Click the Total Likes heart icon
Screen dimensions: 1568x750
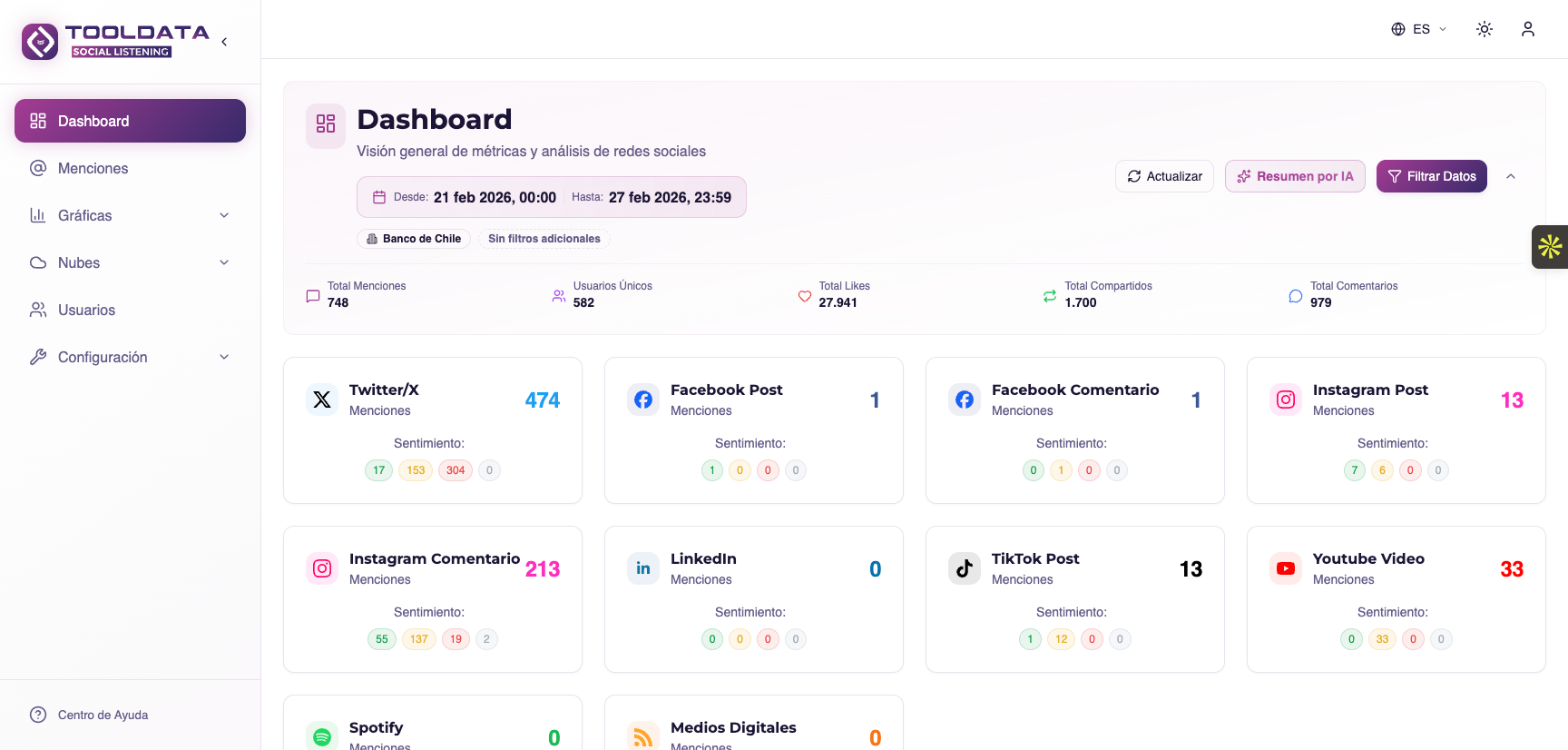pos(804,296)
